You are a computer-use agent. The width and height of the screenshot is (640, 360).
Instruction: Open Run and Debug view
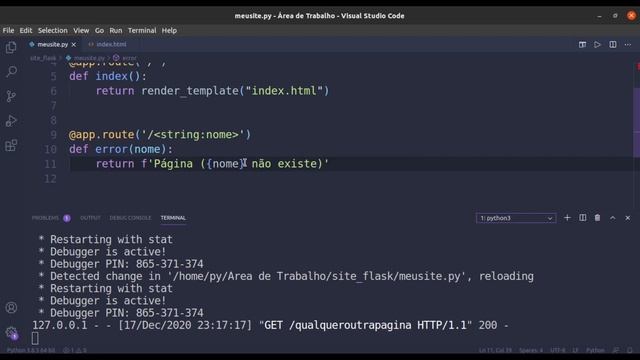(11, 121)
